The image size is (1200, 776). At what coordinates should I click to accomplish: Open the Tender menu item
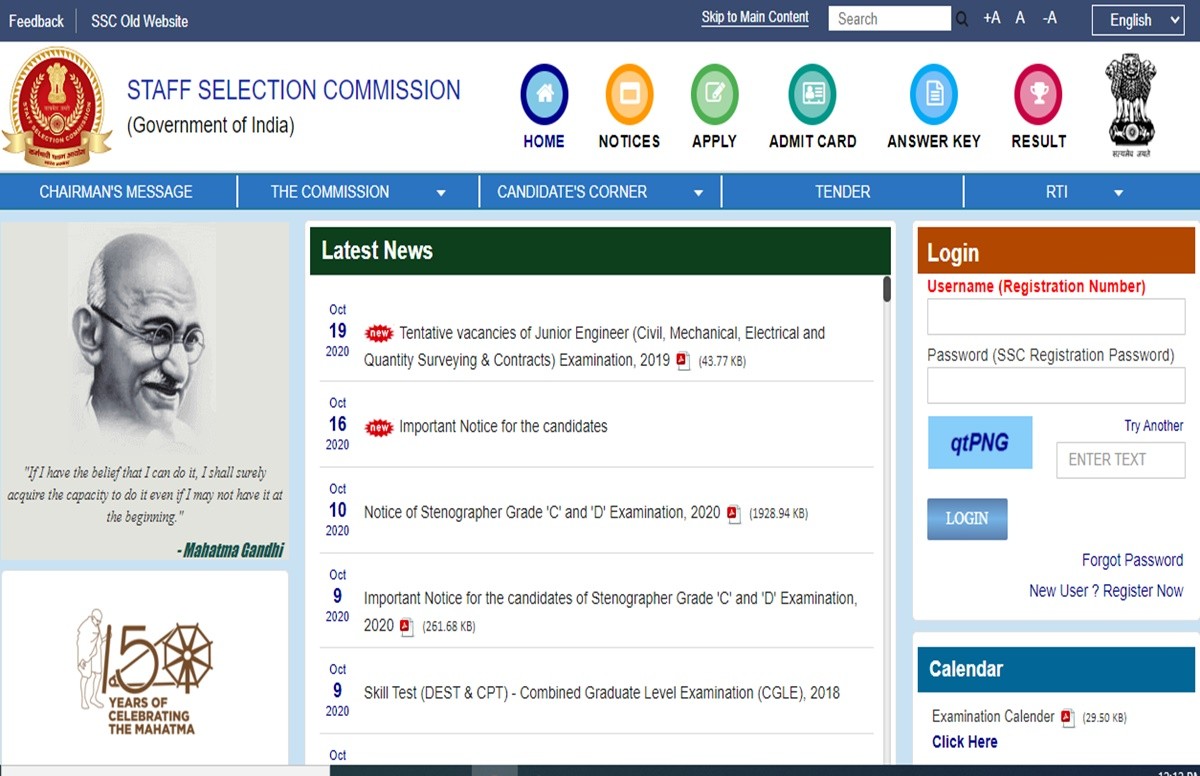[842, 192]
